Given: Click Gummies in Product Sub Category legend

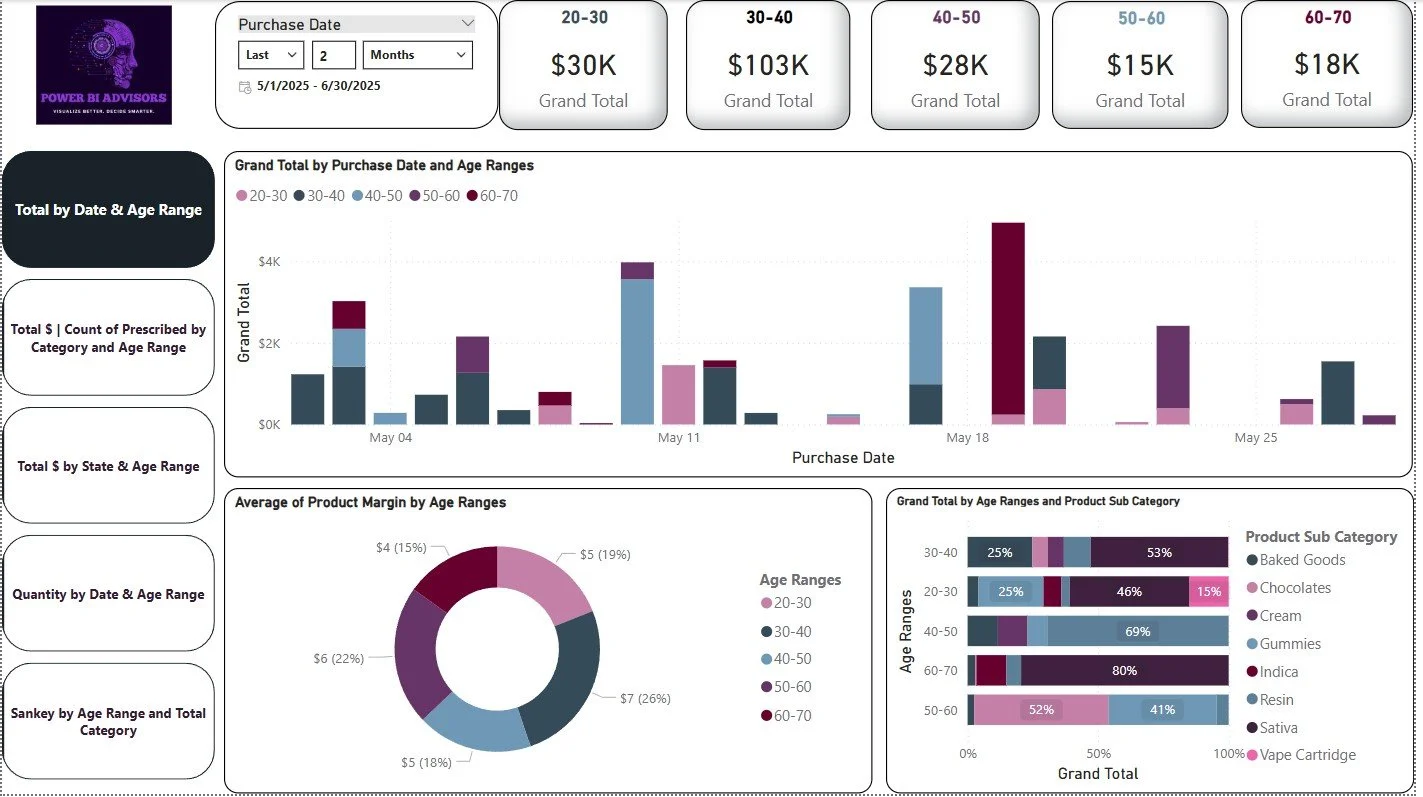Looking at the screenshot, I should click(x=1283, y=644).
